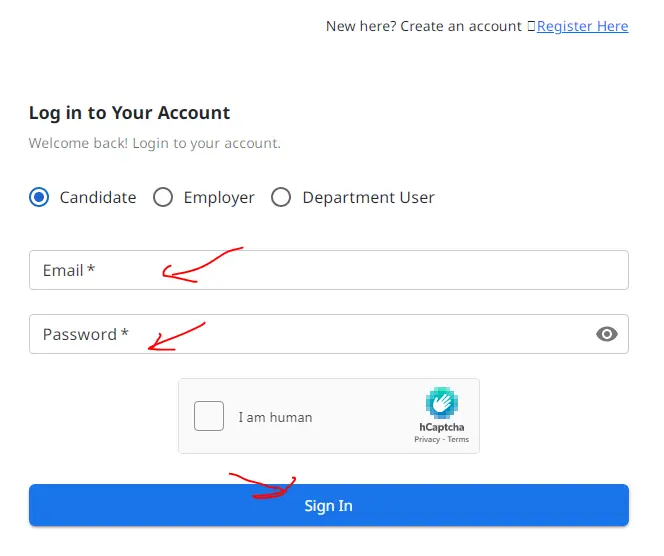This screenshot has width=664, height=556.
Task: Focus the Email input field
Action: coord(328,270)
